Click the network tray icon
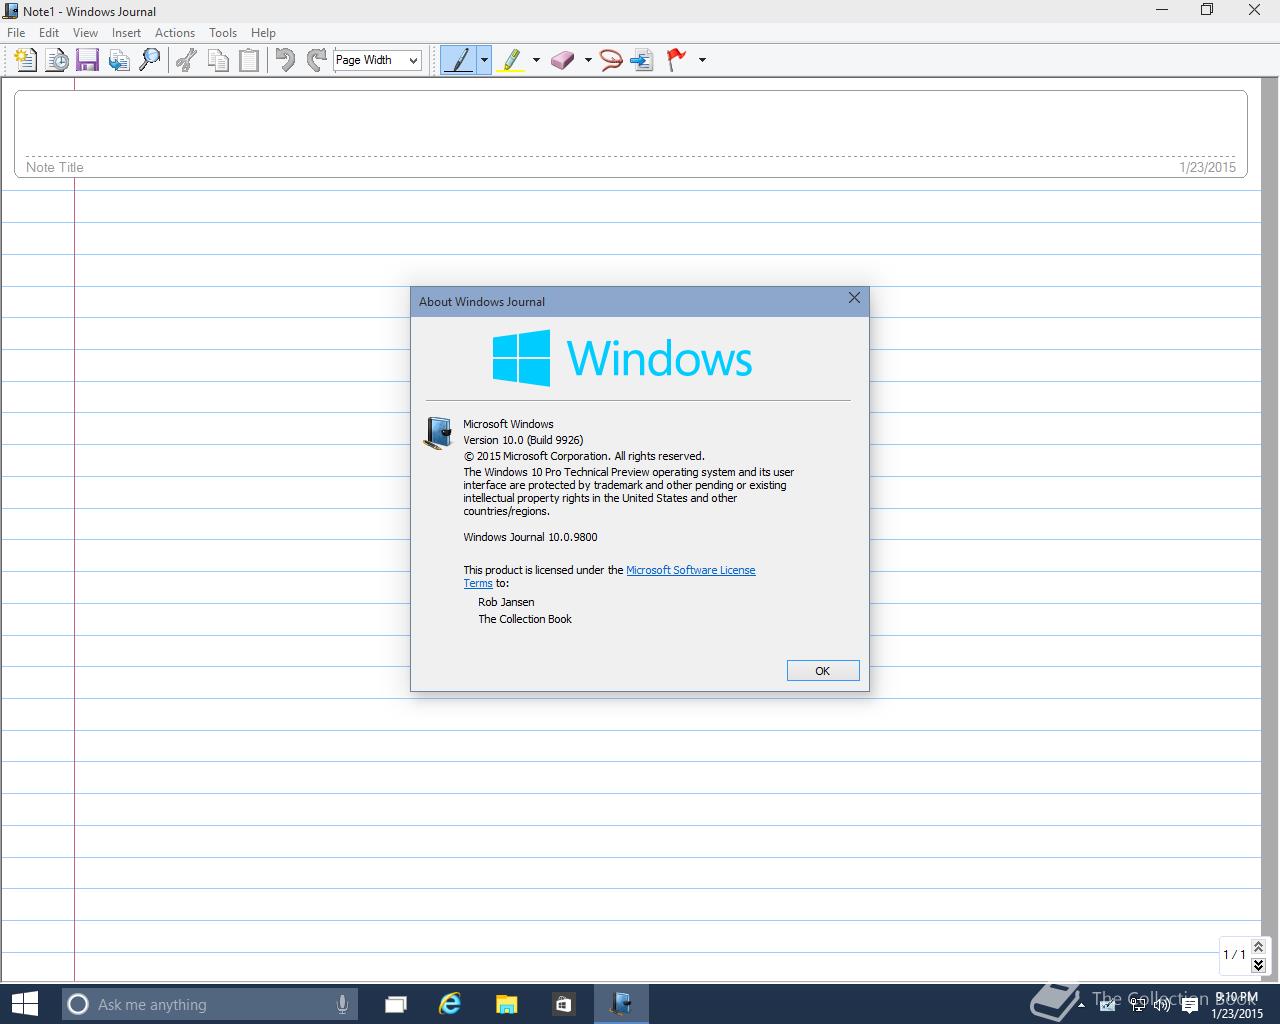The image size is (1280, 1024). (1137, 1005)
